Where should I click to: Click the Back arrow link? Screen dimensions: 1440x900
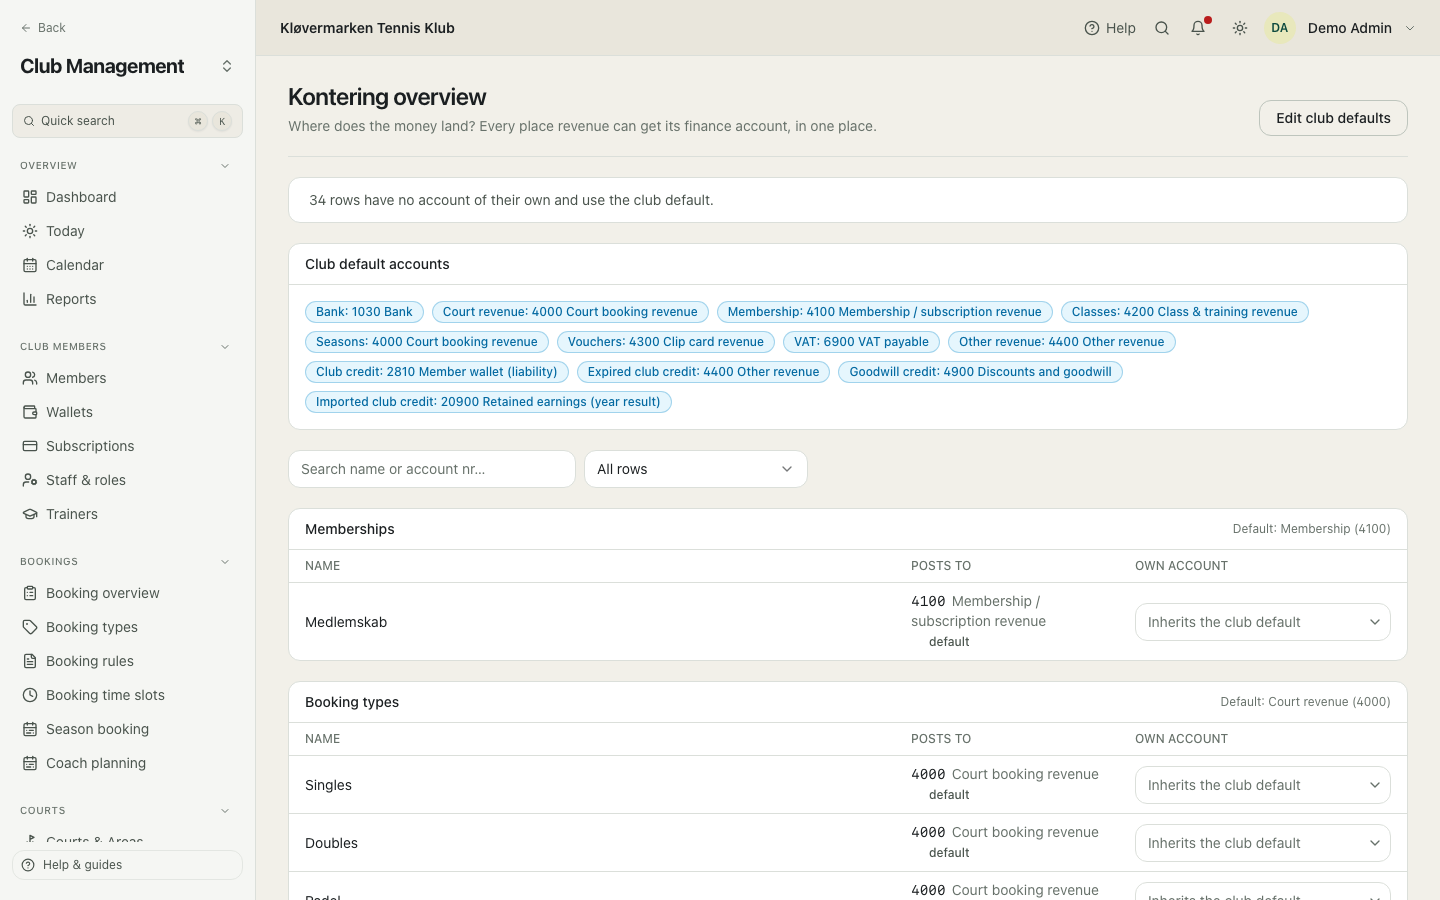tap(43, 28)
